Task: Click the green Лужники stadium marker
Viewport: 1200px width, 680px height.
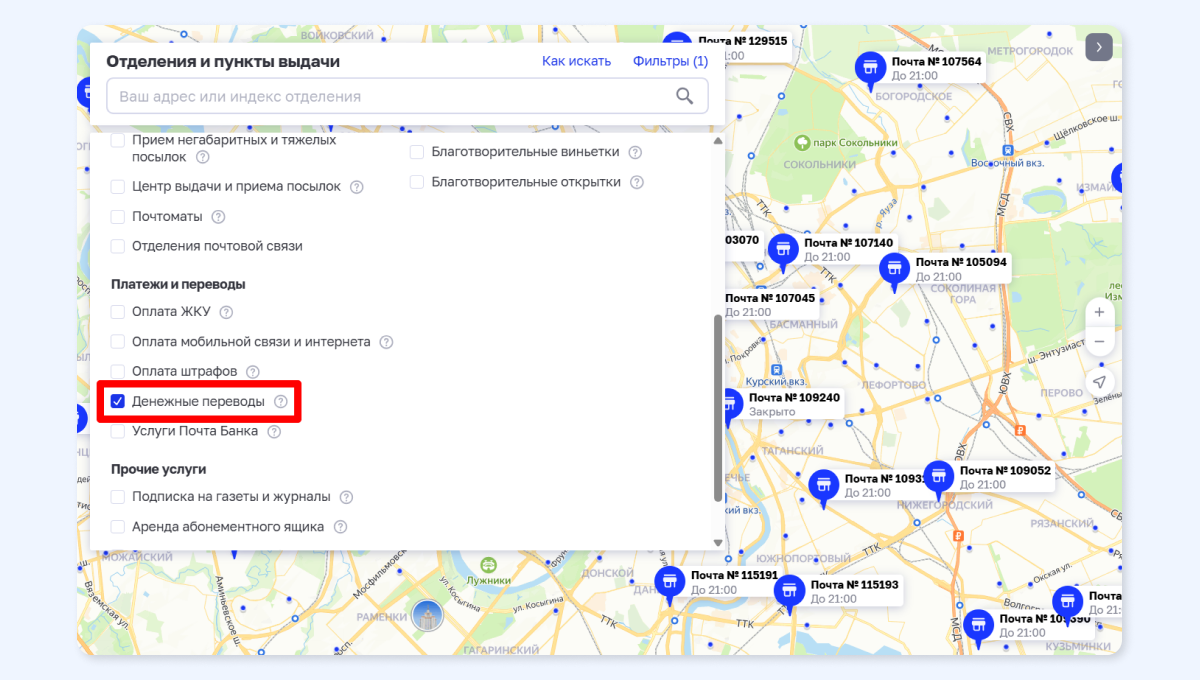Action: click(x=488, y=565)
